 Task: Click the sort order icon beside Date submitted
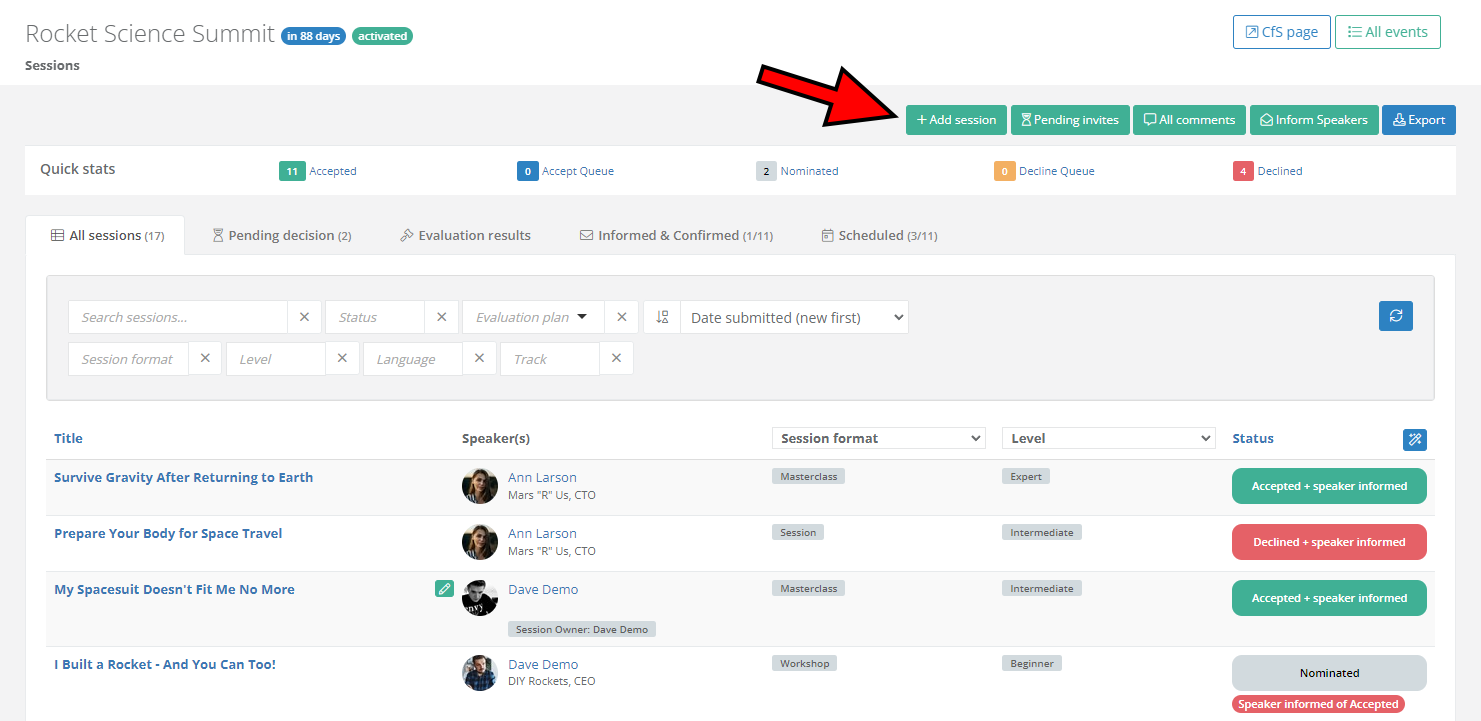662,317
